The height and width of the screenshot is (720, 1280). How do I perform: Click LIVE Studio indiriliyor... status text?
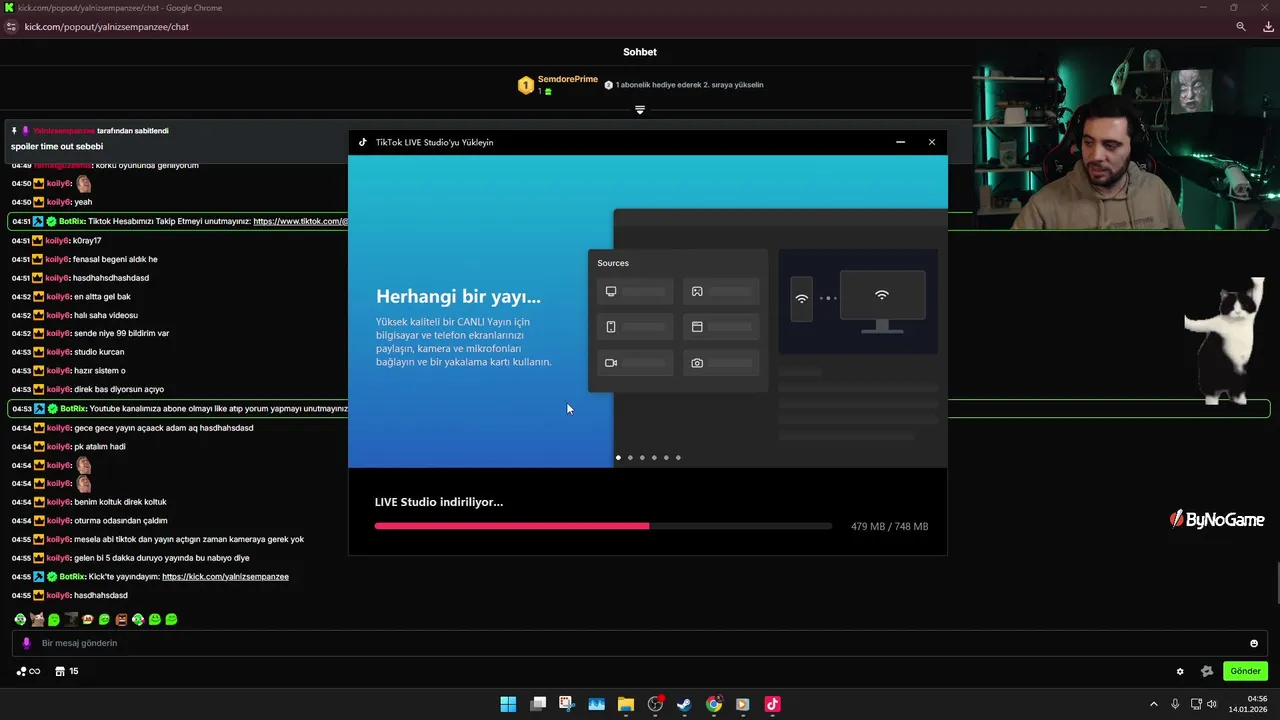pos(439,502)
